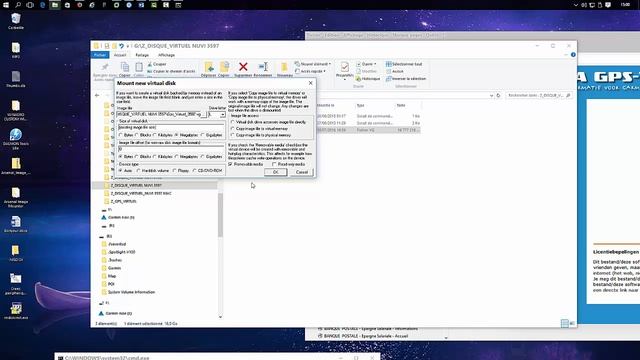Open the DAEMON Tools Lite desktop icon

tap(16, 139)
